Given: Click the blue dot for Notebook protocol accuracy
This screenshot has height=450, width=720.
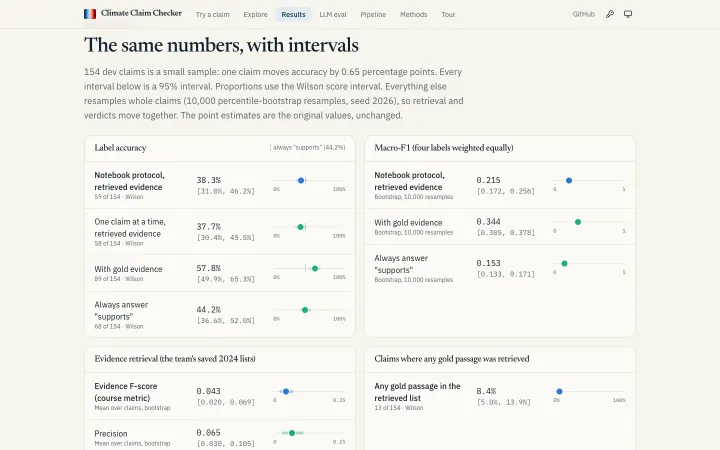Looking at the screenshot, I should pos(301,180).
